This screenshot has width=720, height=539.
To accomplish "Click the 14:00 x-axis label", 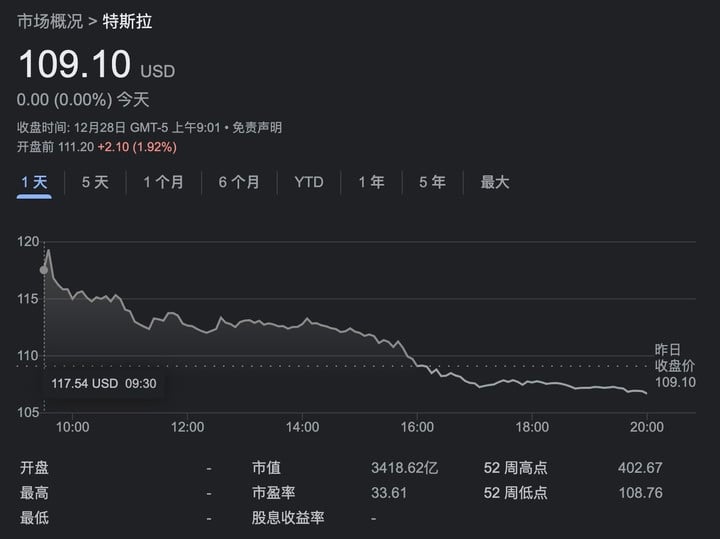I will [302, 427].
